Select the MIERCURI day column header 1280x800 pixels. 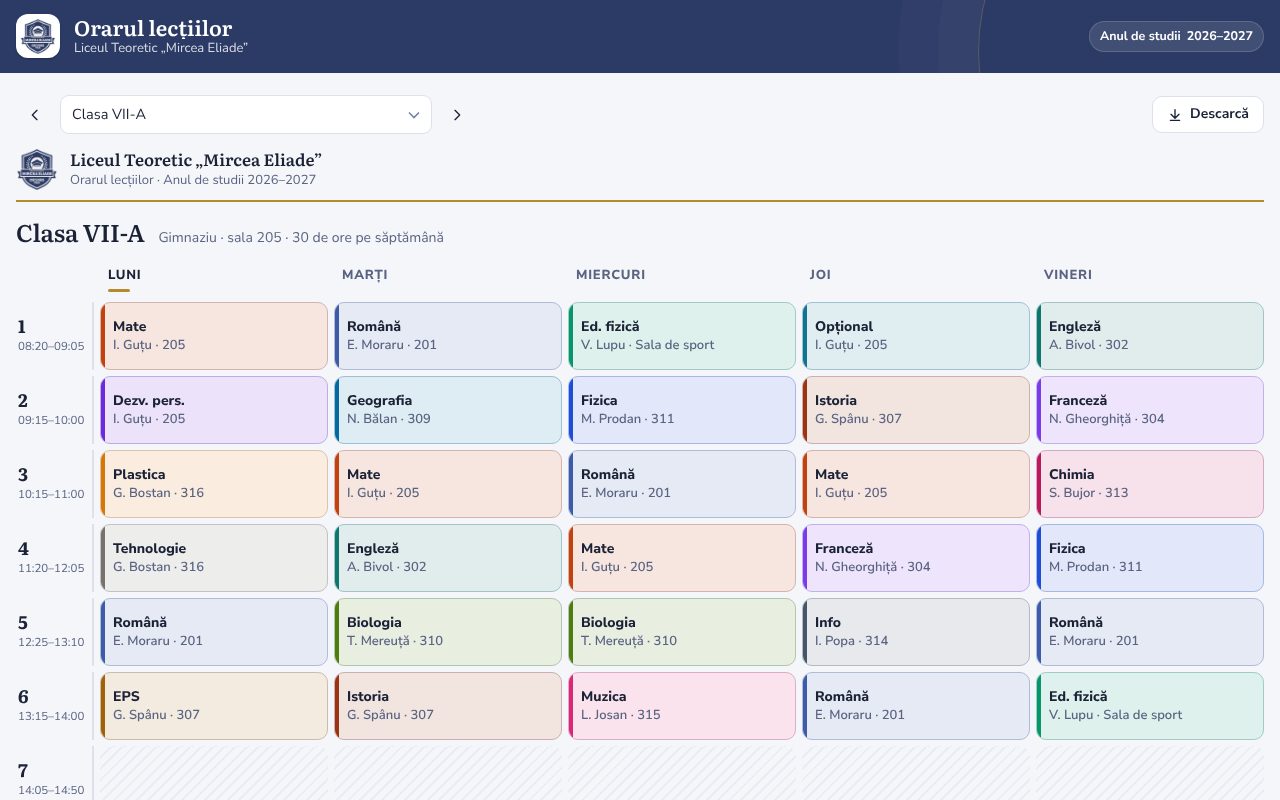click(x=610, y=275)
